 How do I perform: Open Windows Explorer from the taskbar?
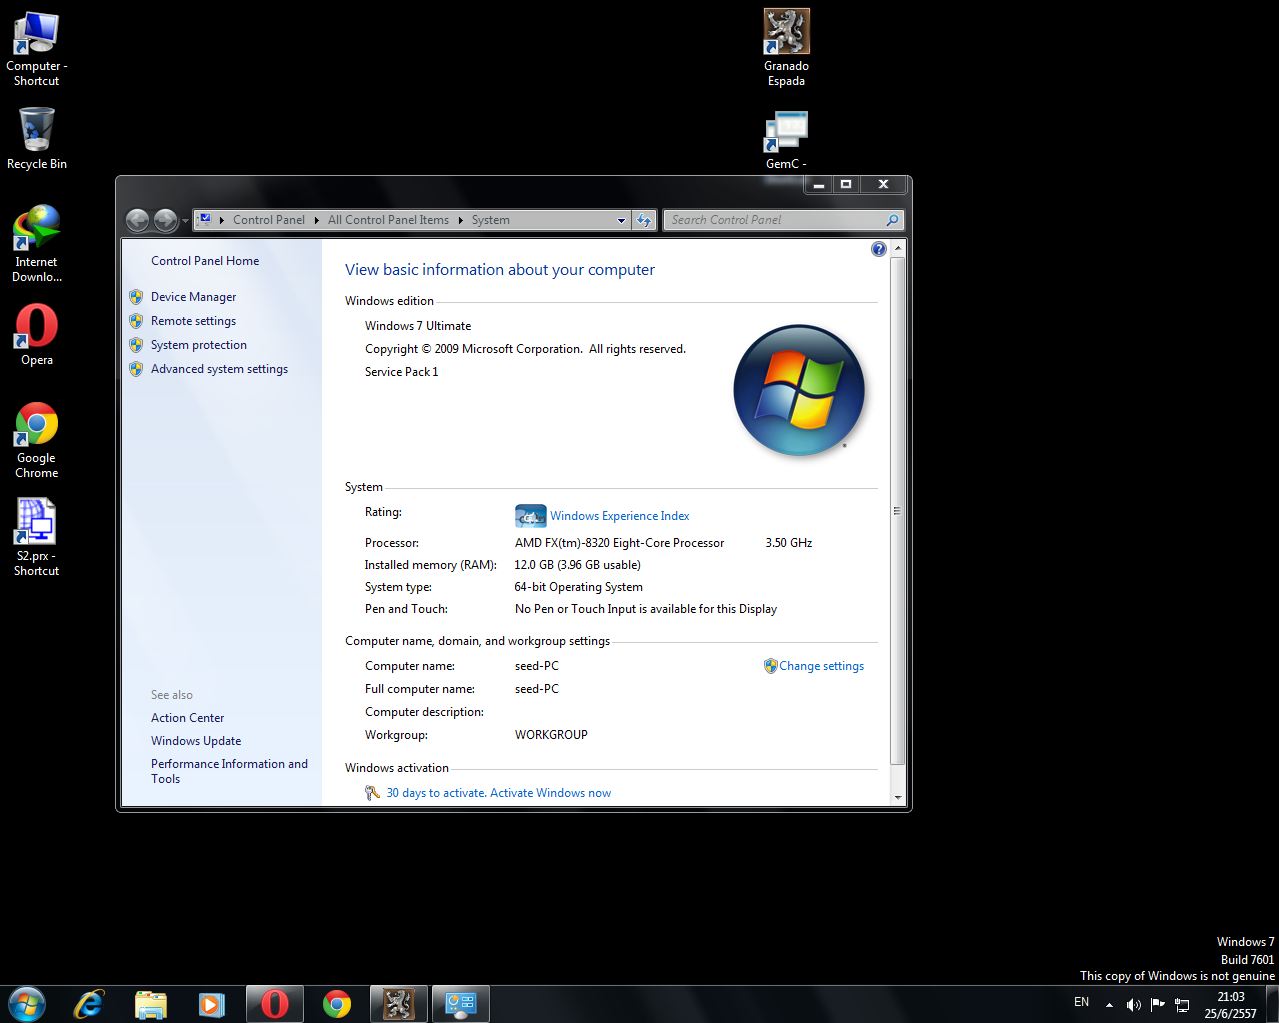(x=150, y=1003)
